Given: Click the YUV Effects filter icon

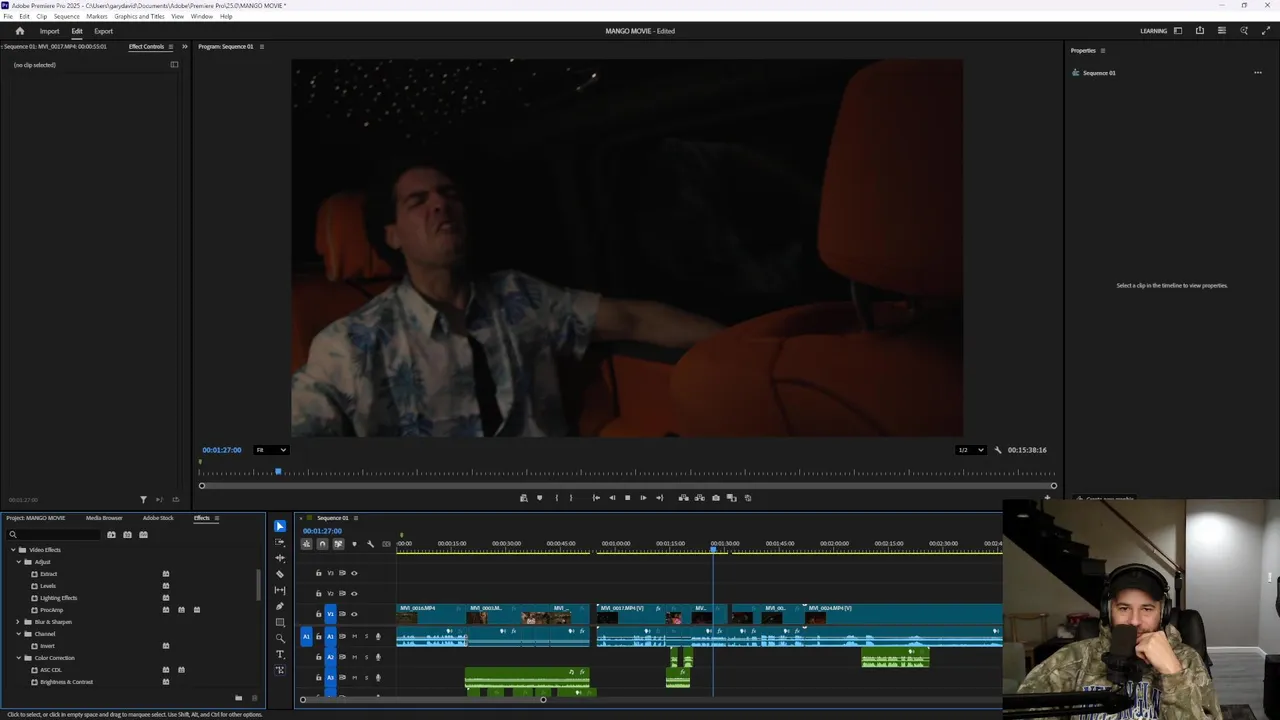Looking at the screenshot, I should coord(143,535).
